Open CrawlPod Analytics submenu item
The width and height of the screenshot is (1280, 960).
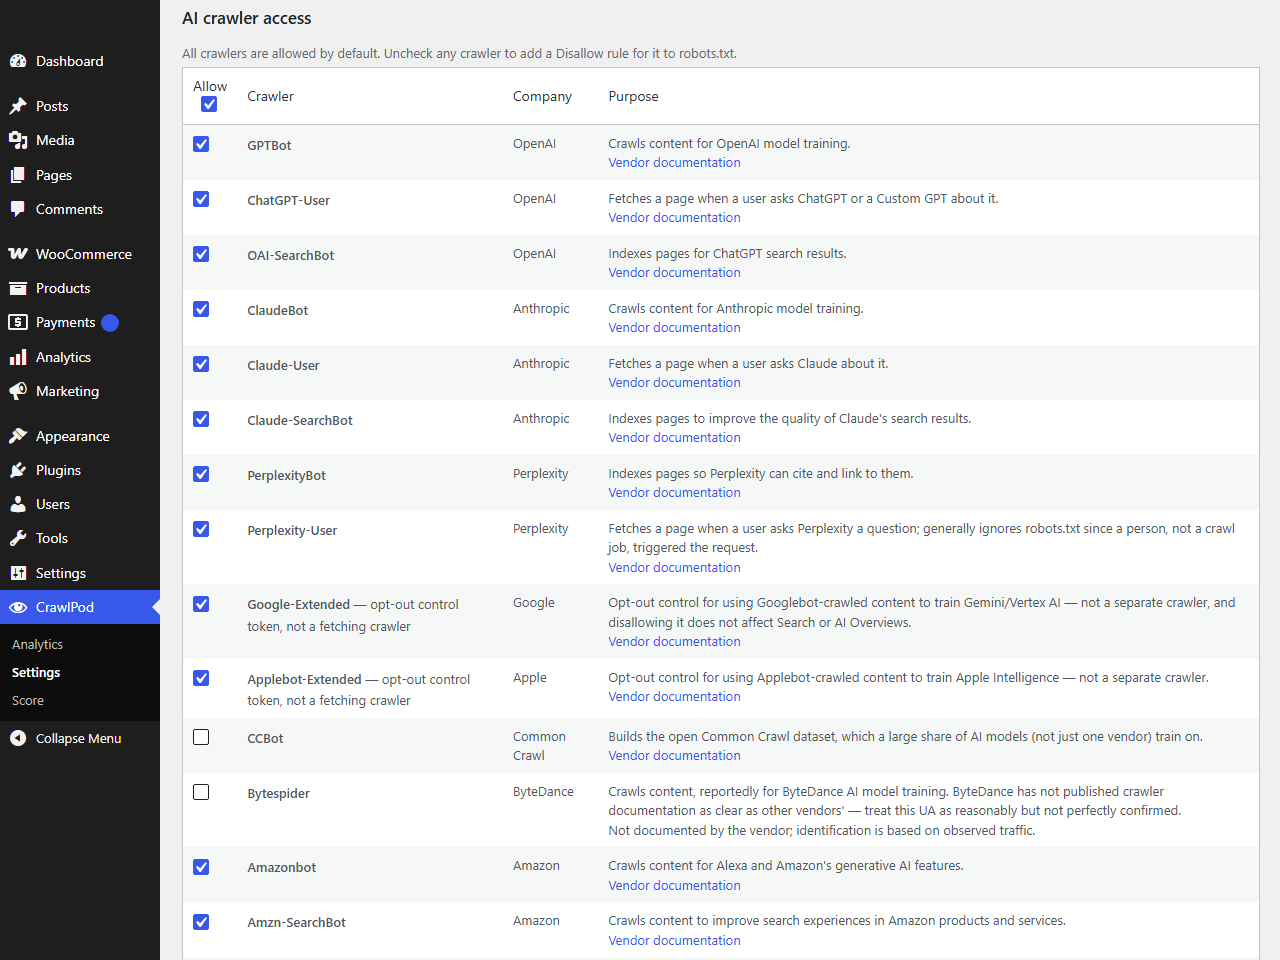pyautogui.click(x=37, y=645)
